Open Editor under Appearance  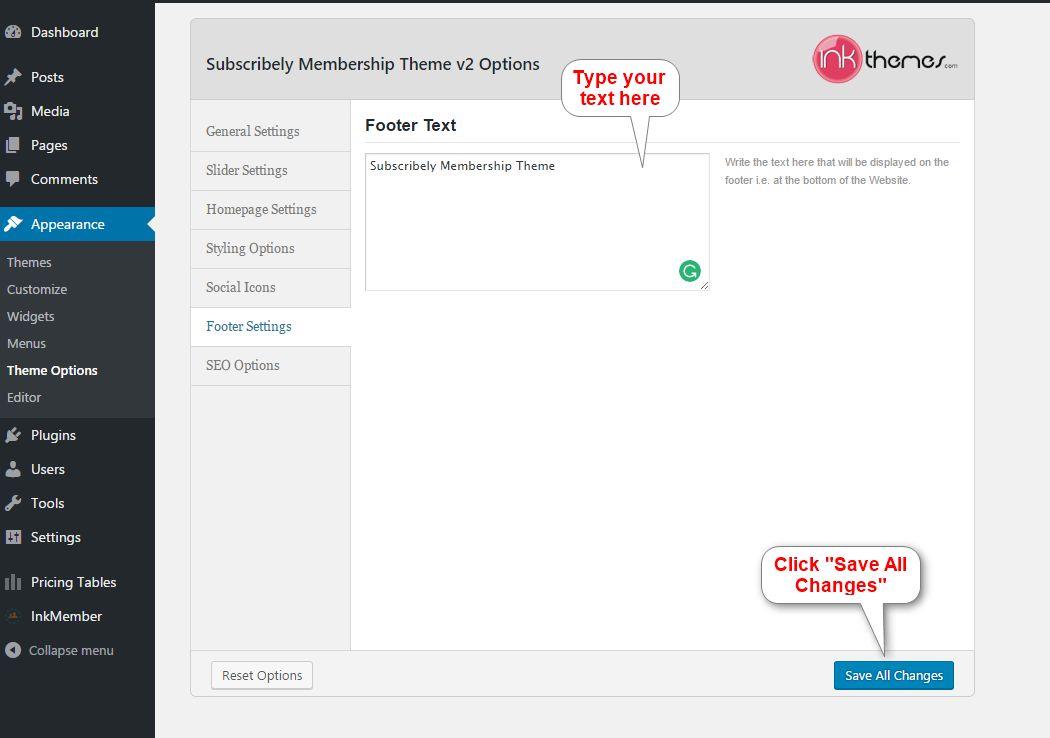24,397
